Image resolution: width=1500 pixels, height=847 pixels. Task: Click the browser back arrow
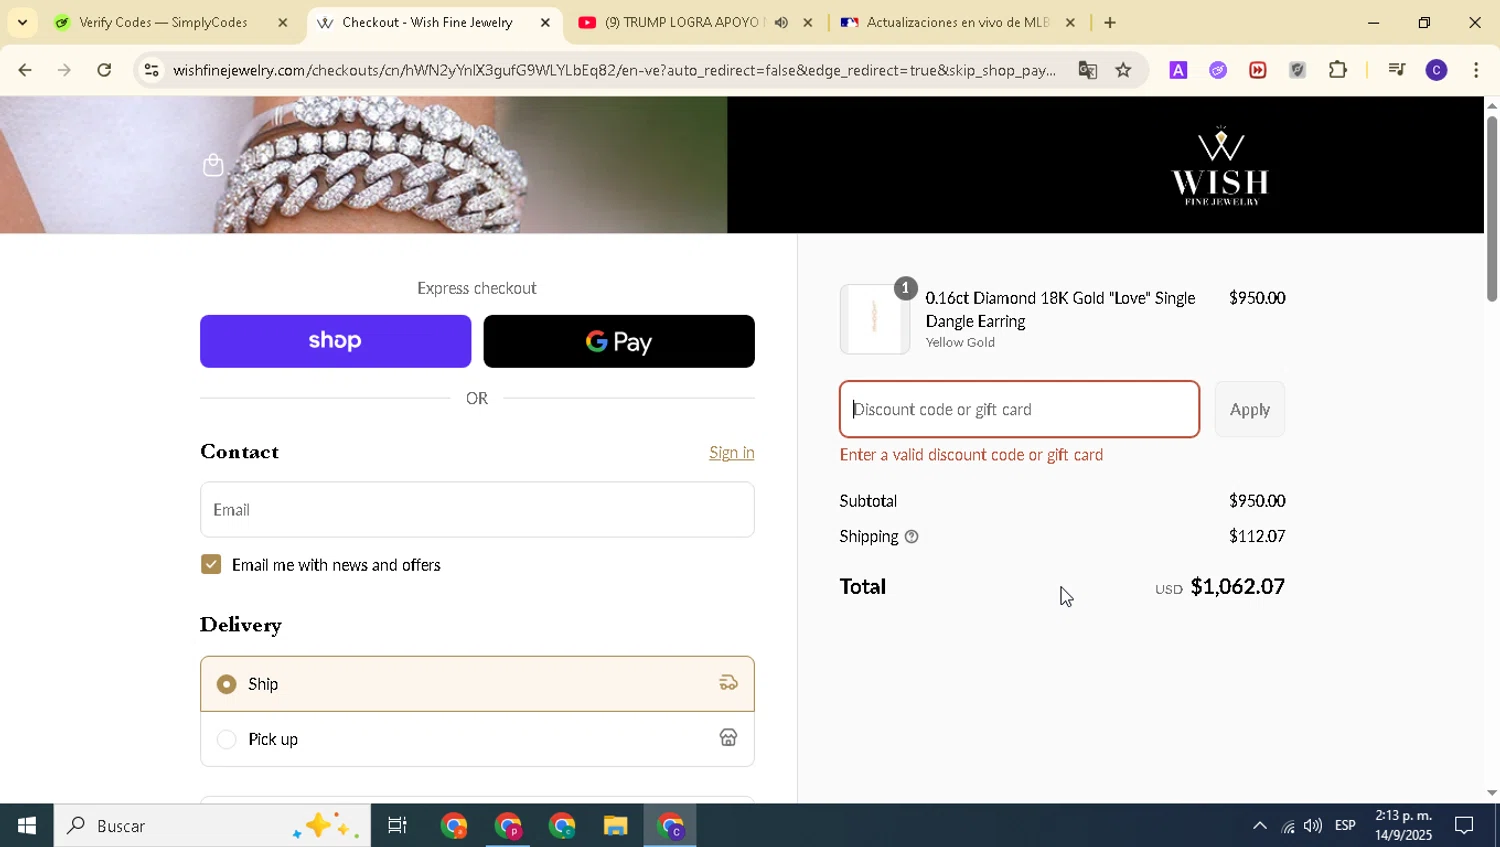[24, 70]
